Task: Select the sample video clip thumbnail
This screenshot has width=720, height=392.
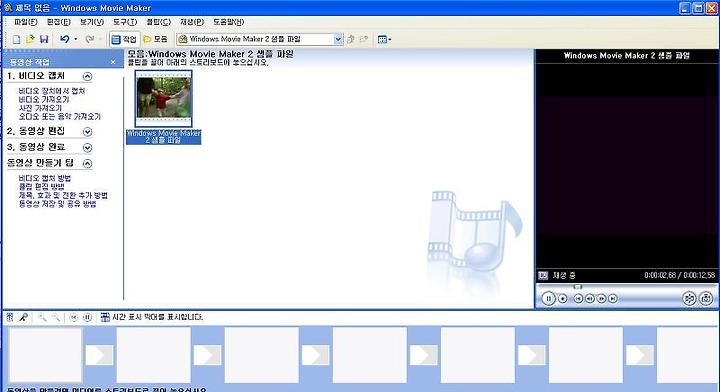Action: point(163,99)
